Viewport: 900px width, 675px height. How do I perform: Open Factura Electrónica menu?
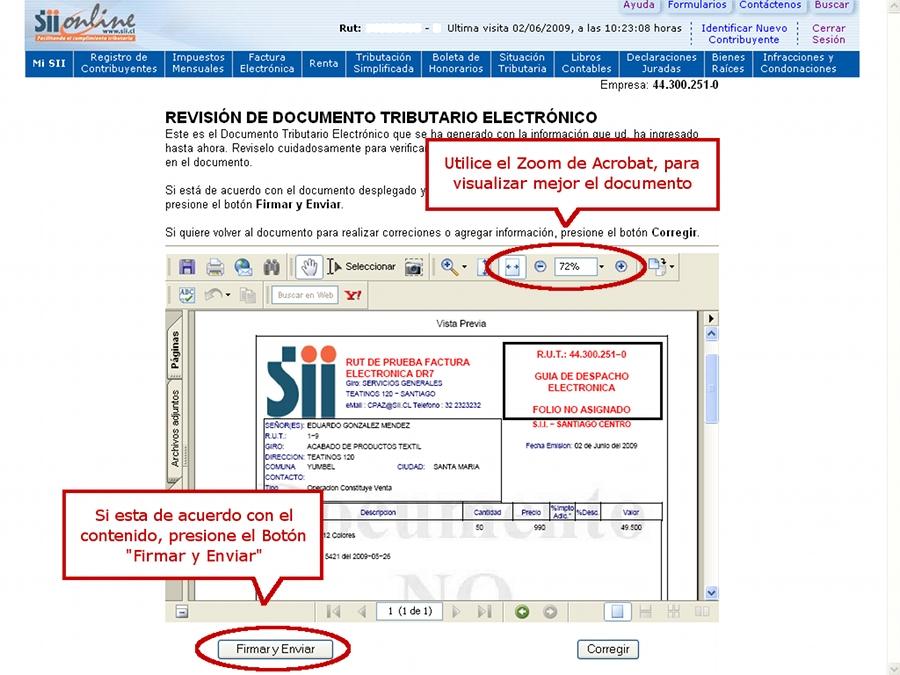[x=267, y=63]
